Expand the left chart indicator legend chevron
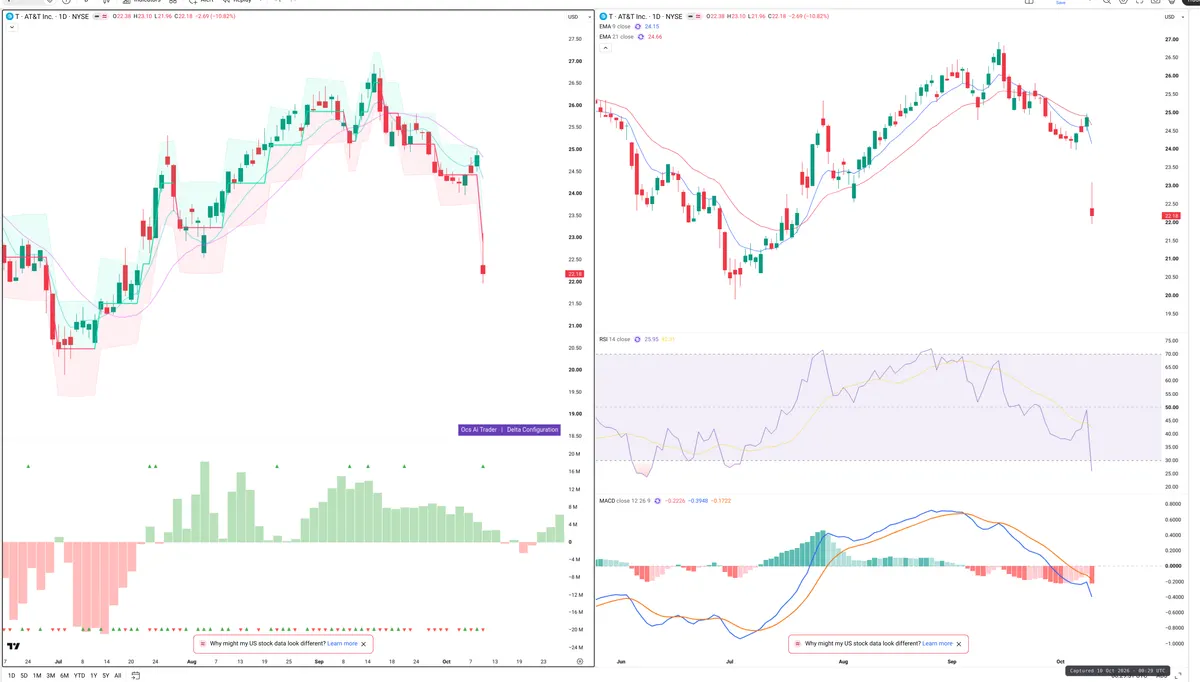1200x682 pixels. (x=12, y=27)
